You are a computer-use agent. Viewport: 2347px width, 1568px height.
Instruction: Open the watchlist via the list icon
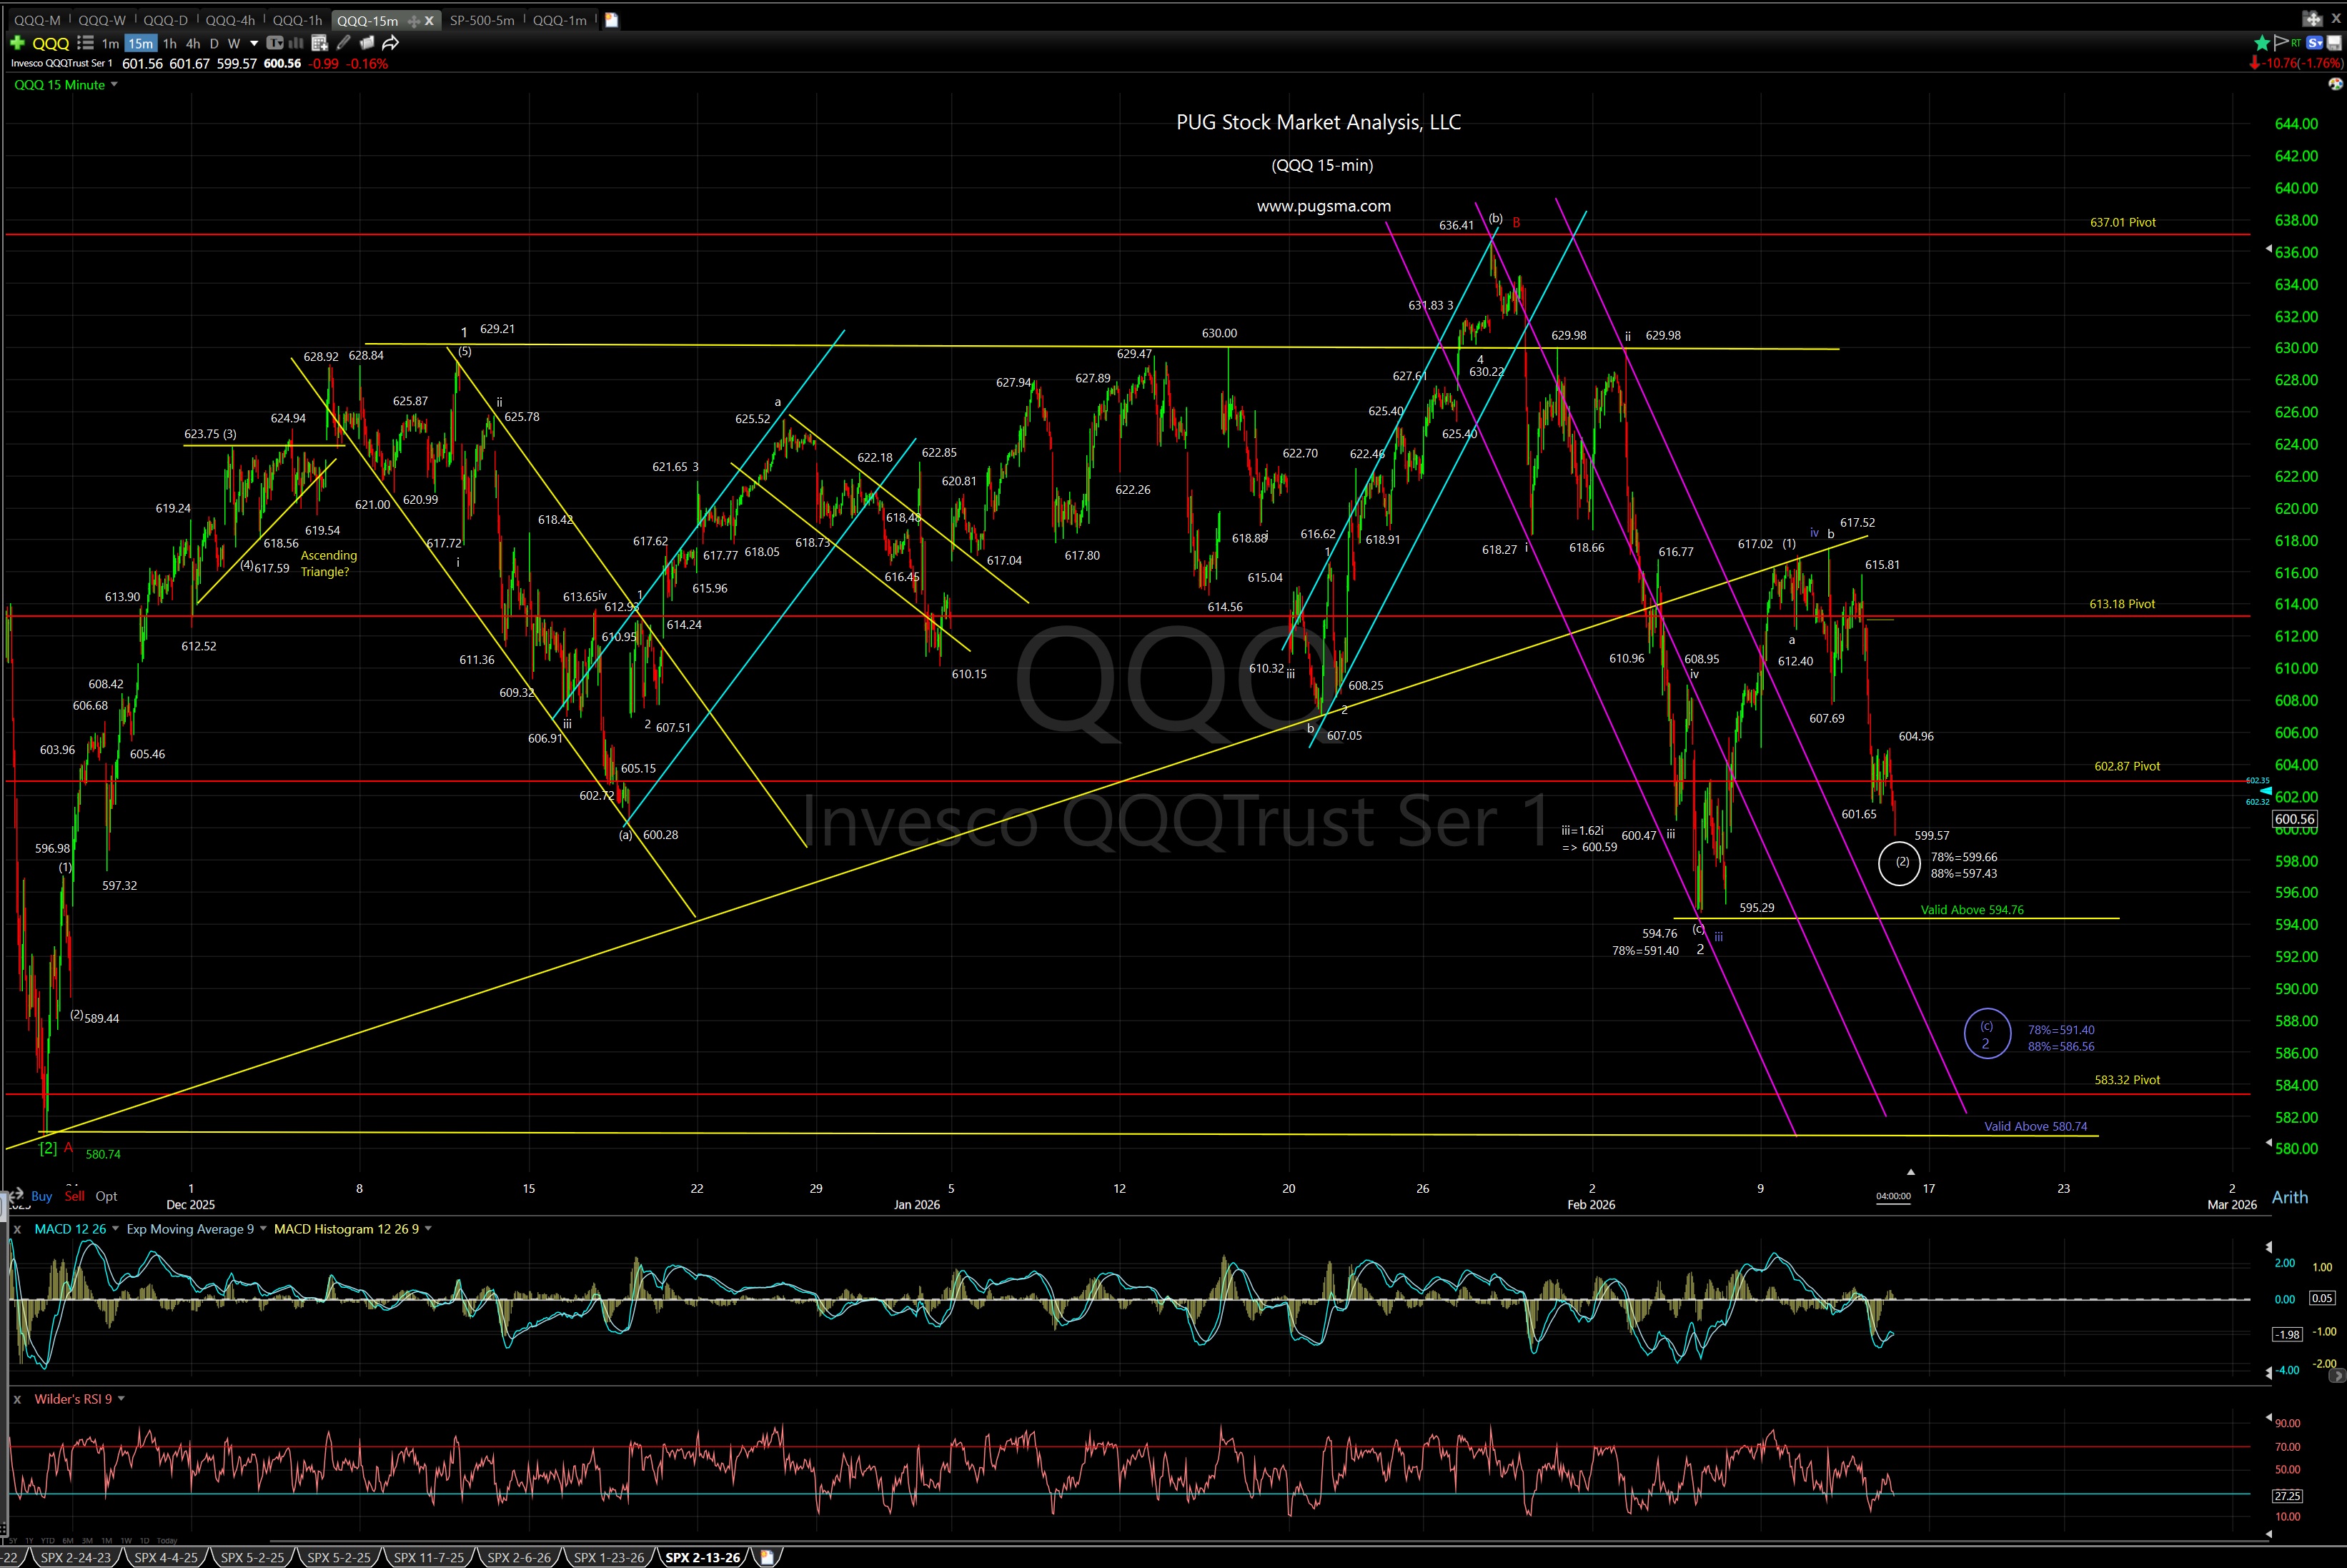86,43
